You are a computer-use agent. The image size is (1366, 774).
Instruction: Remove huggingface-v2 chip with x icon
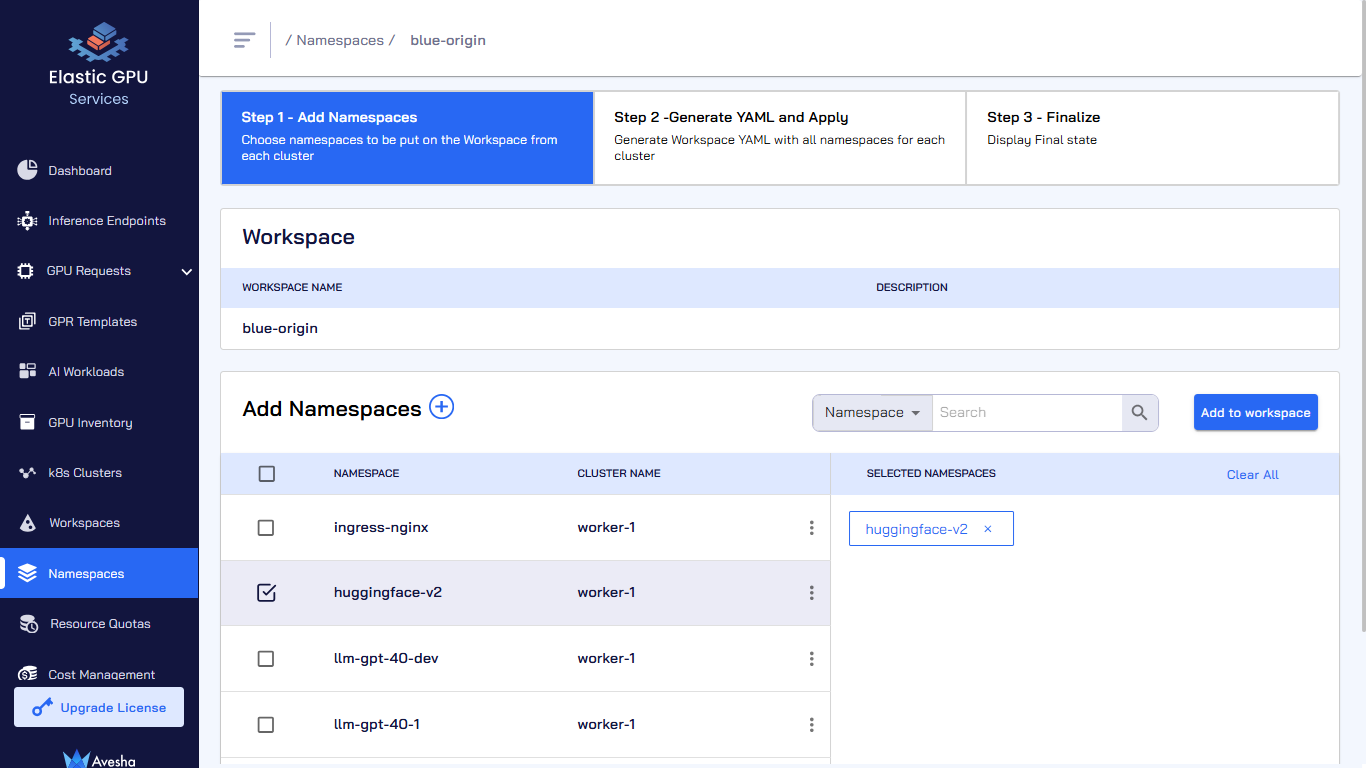tap(988, 530)
